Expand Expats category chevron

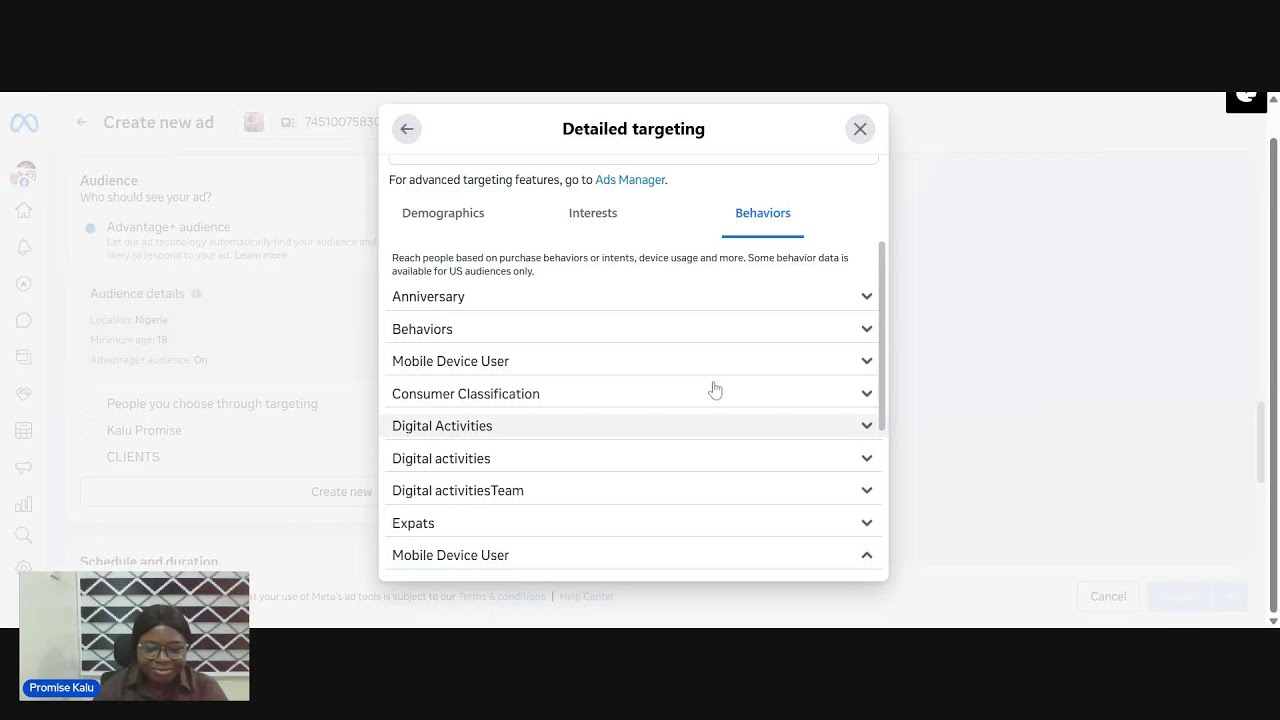[867, 523]
